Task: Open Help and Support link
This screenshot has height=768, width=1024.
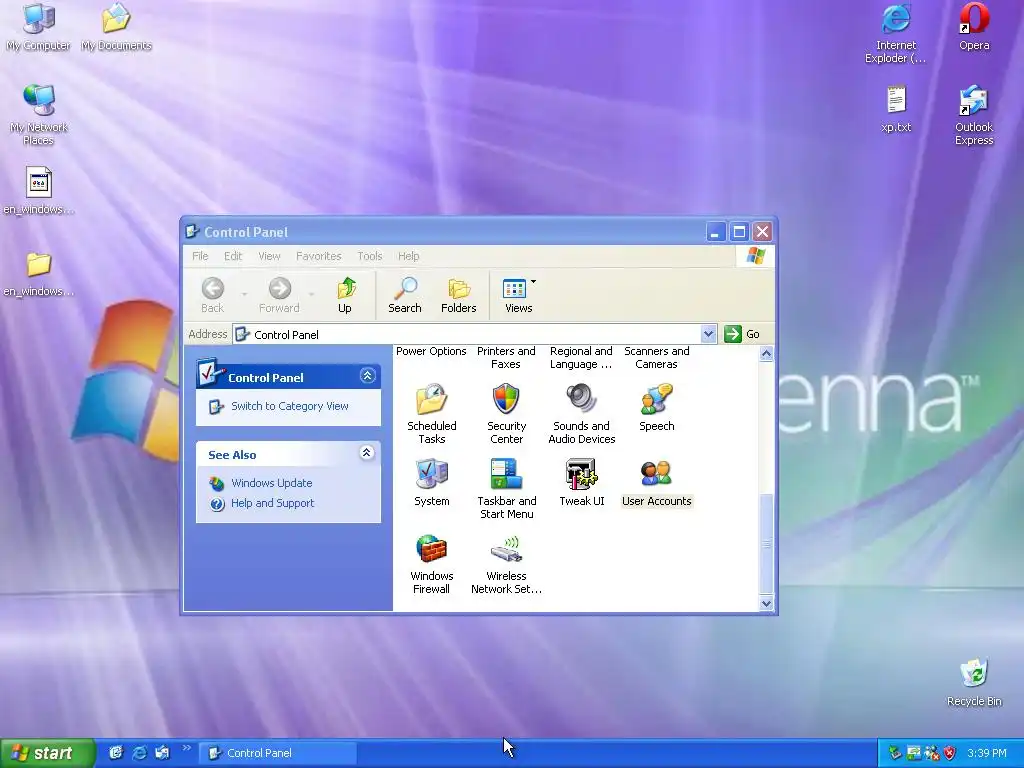Action: (272, 504)
